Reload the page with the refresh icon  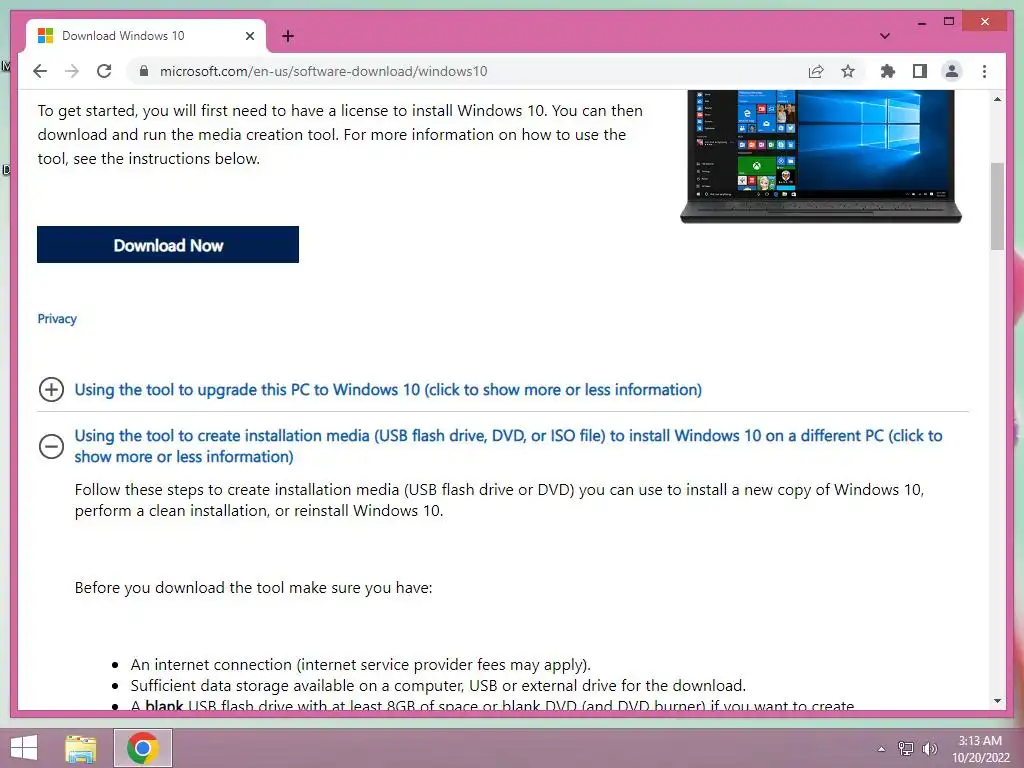104,71
